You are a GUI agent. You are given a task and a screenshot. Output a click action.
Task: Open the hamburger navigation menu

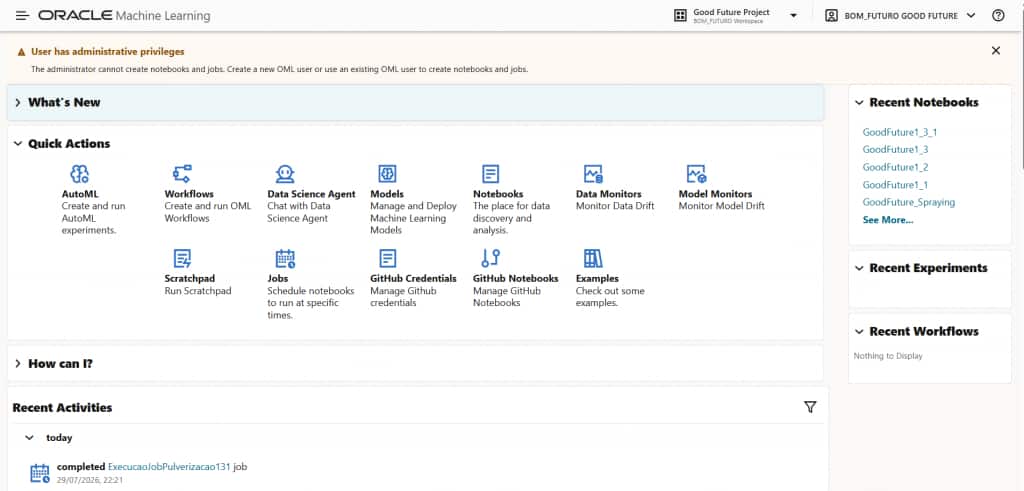coord(23,16)
